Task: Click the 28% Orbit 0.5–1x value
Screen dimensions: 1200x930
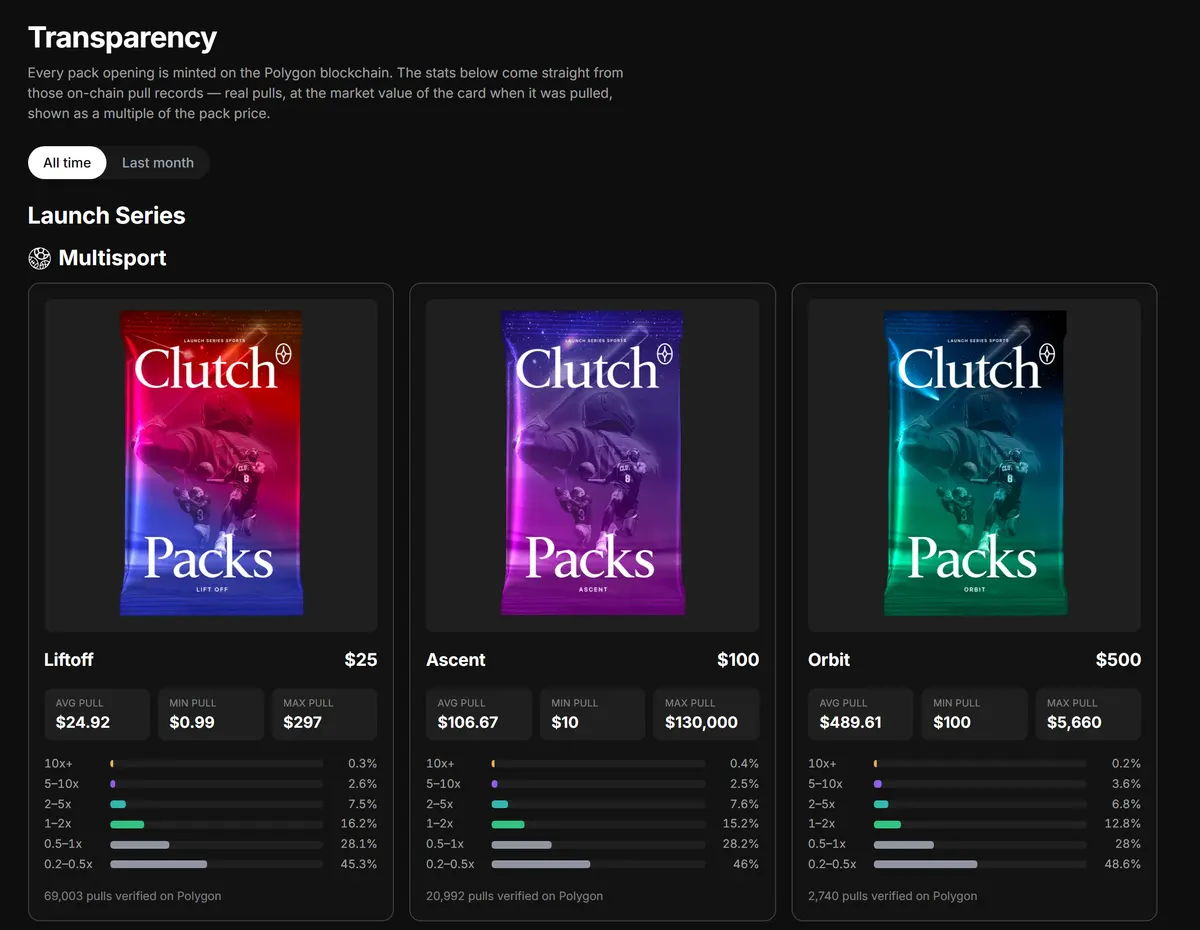Action: click(x=1130, y=844)
